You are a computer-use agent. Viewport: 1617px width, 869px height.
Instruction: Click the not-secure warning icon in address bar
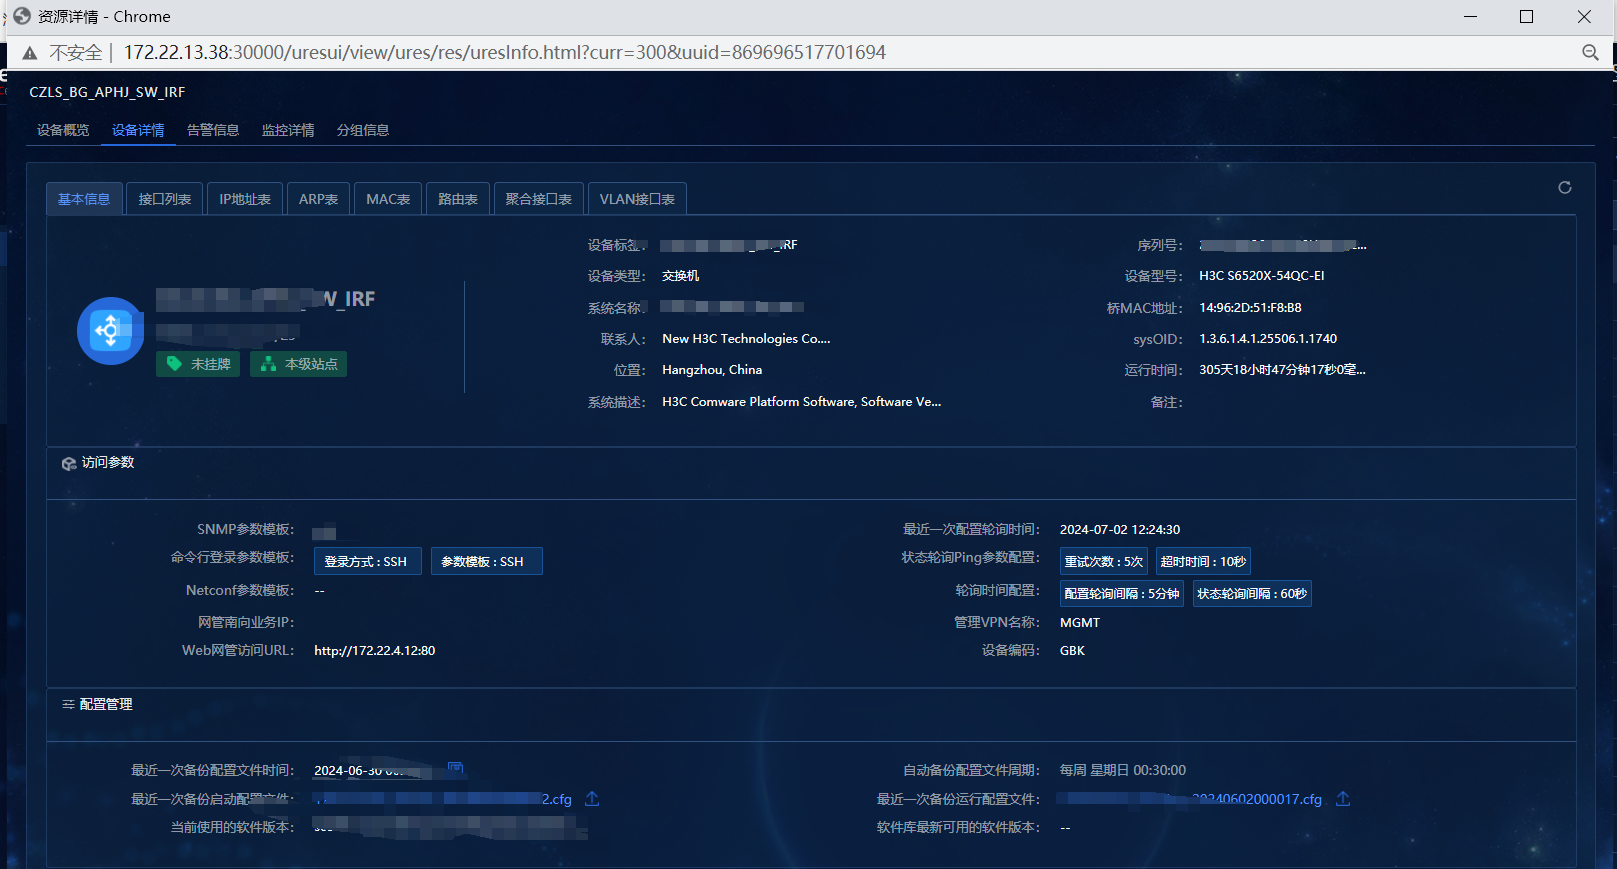pos(30,53)
